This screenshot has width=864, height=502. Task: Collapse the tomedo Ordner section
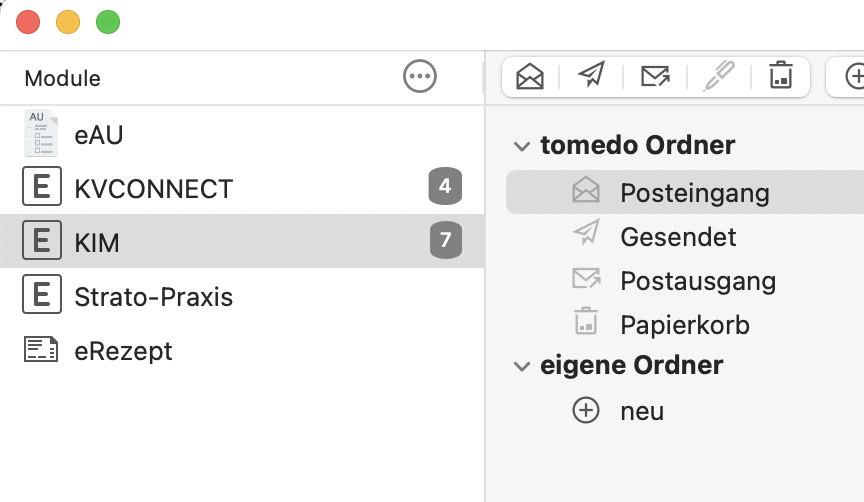click(x=521, y=146)
